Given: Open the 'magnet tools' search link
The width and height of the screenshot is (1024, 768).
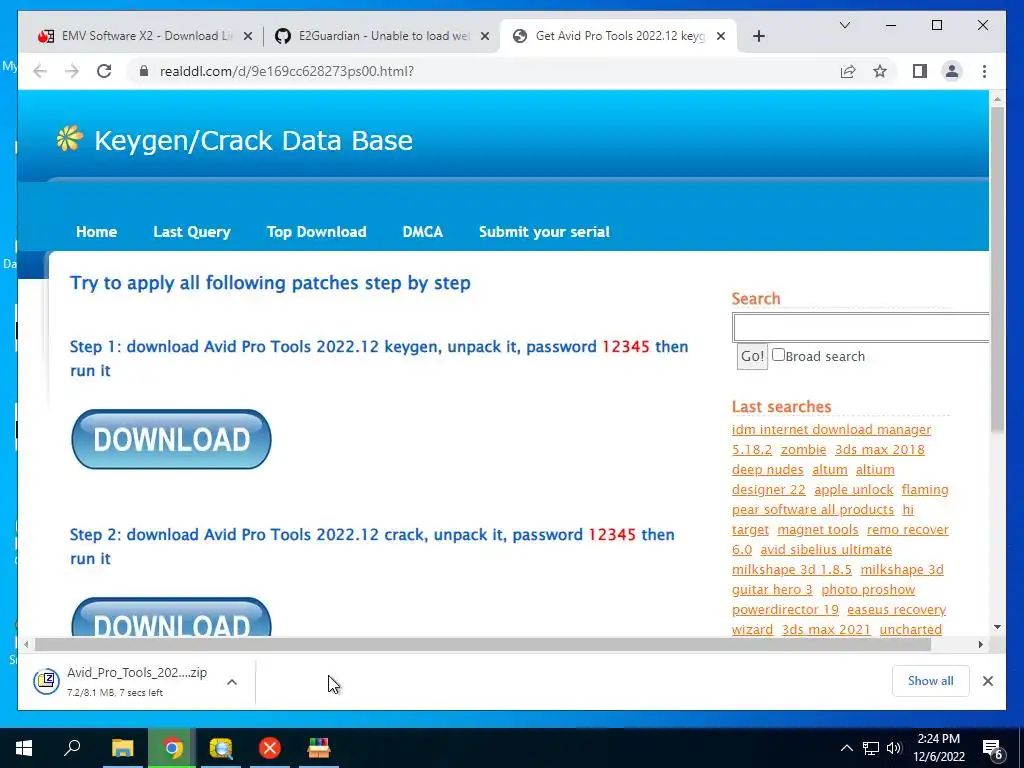Looking at the screenshot, I should point(818,530).
